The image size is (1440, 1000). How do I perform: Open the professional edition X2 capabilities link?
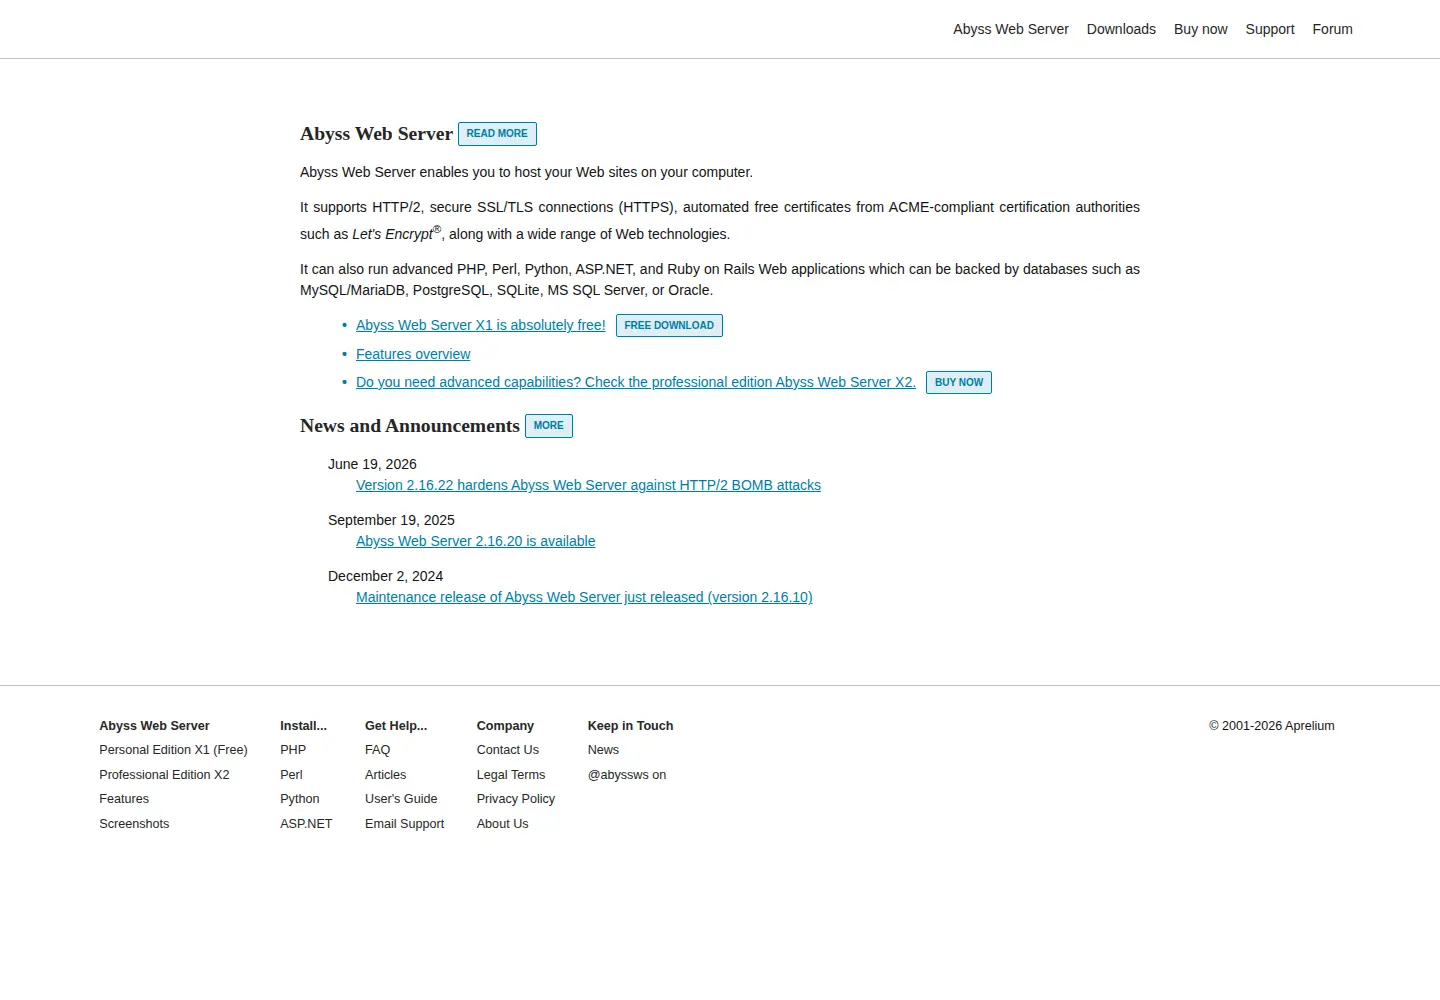636,382
